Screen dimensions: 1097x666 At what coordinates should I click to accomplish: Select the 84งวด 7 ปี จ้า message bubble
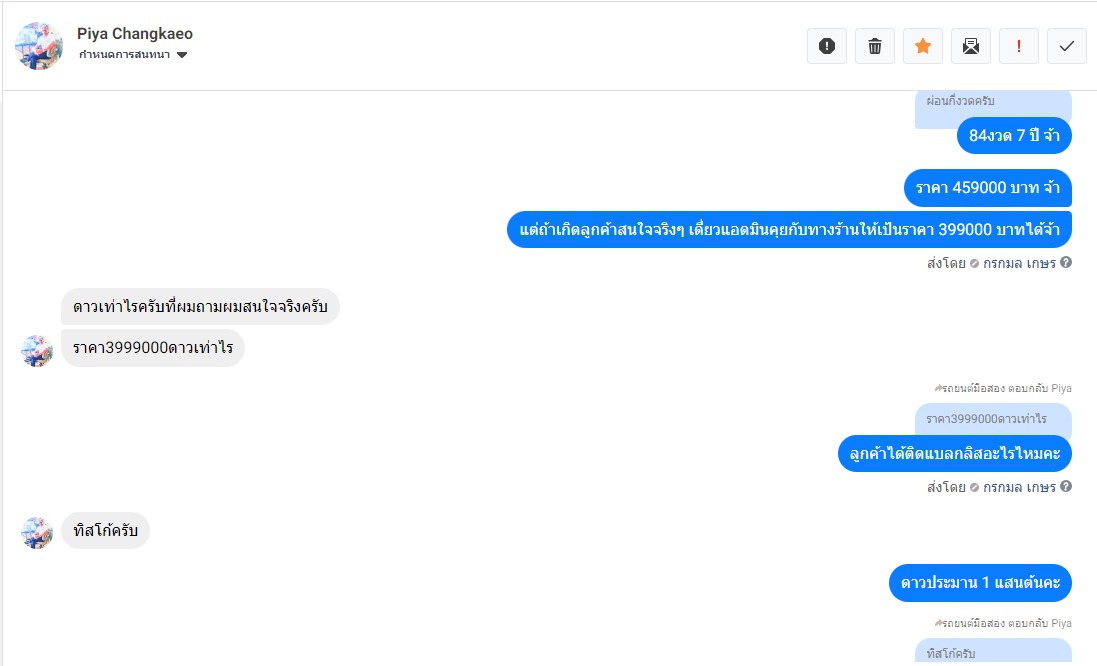click(x=1014, y=136)
